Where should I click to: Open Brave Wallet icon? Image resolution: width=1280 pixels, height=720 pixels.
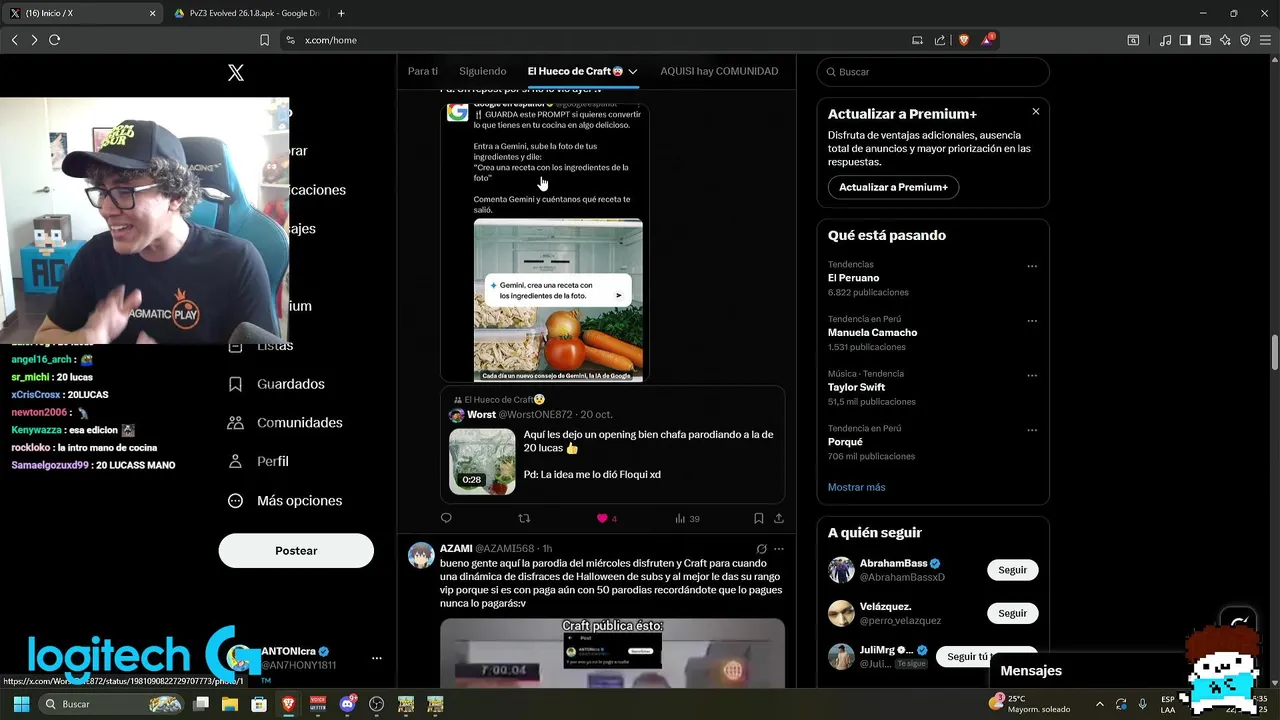1205,40
